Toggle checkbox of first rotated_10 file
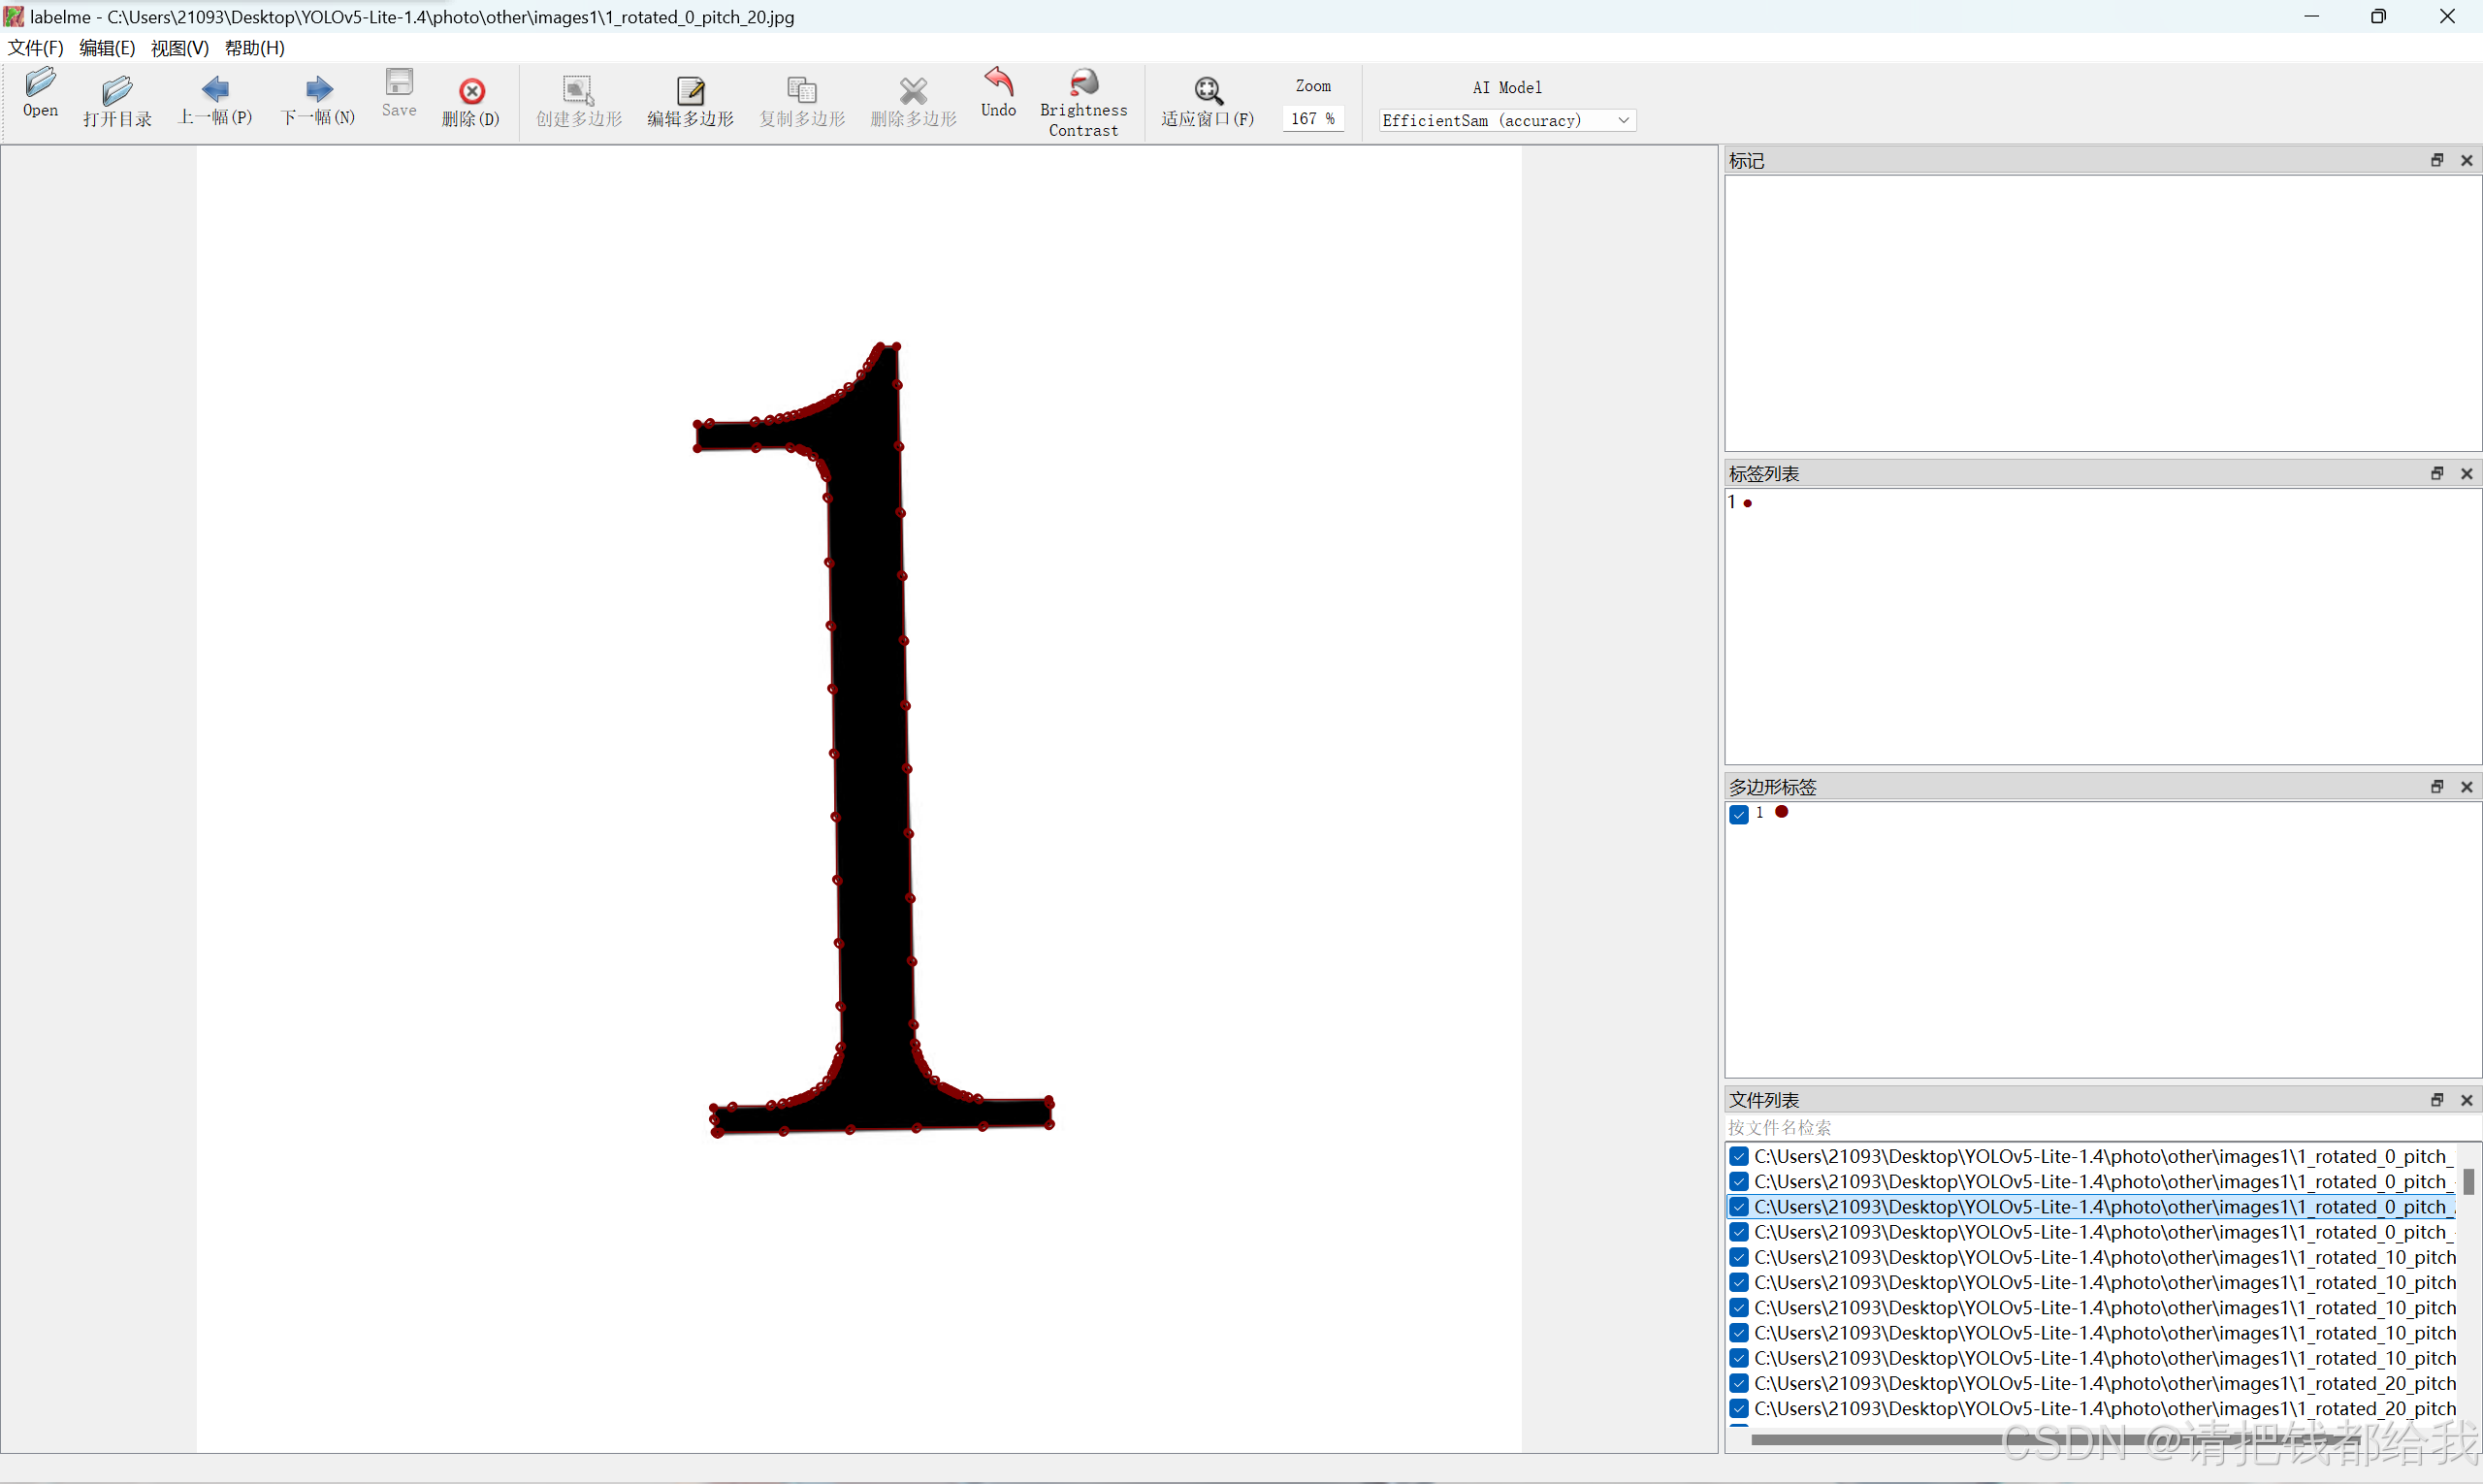The height and width of the screenshot is (1484, 2483). click(x=1739, y=1258)
